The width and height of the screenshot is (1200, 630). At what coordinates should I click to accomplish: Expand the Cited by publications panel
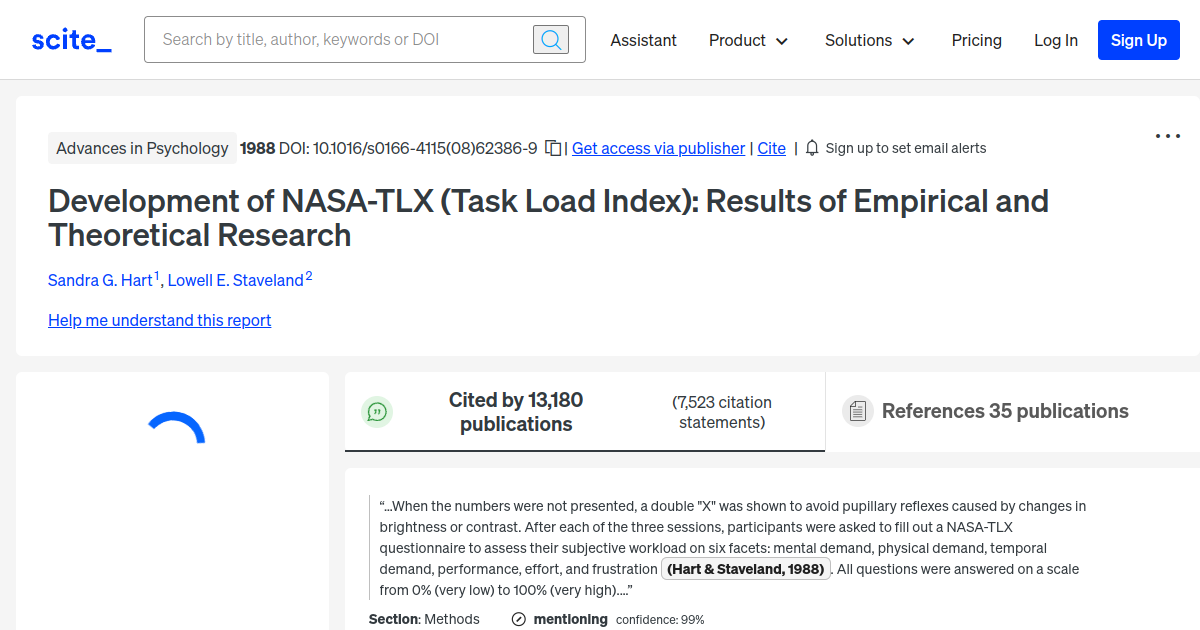[516, 410]
